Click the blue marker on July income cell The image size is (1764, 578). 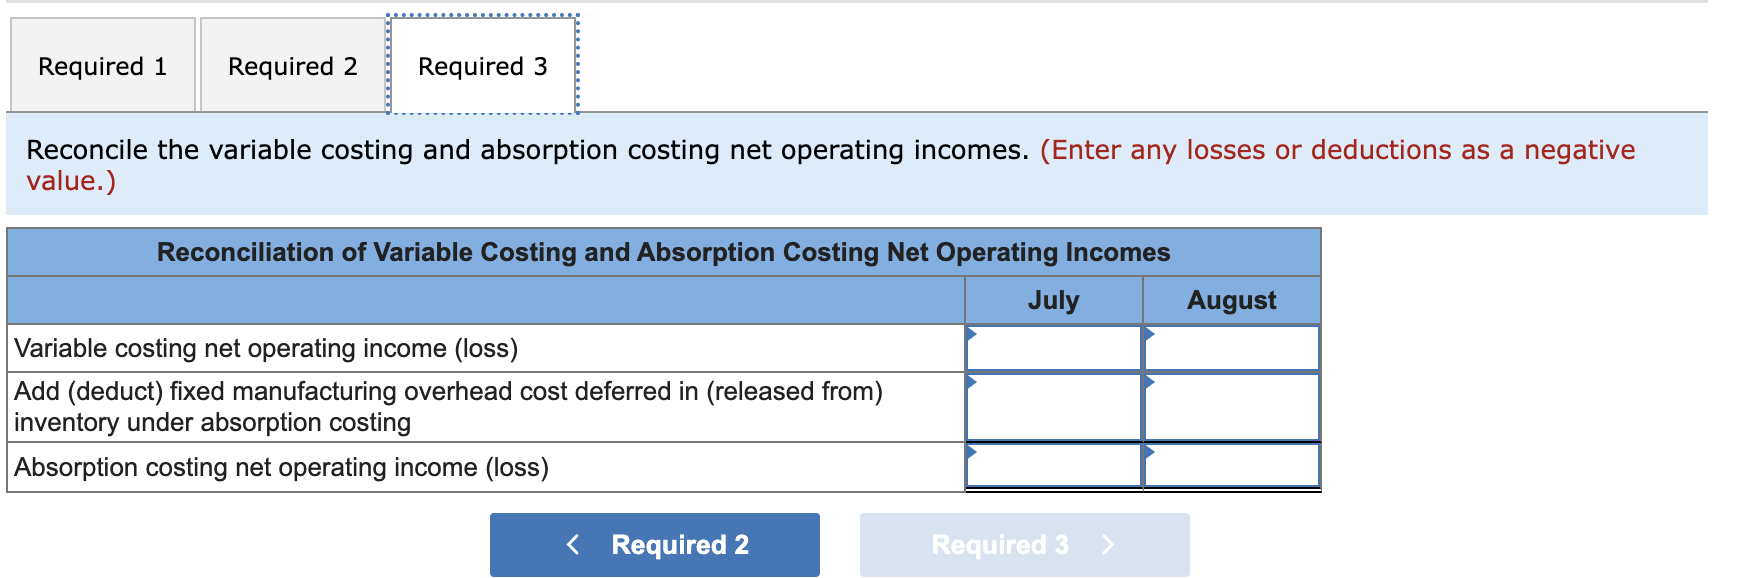coord(970,332)
